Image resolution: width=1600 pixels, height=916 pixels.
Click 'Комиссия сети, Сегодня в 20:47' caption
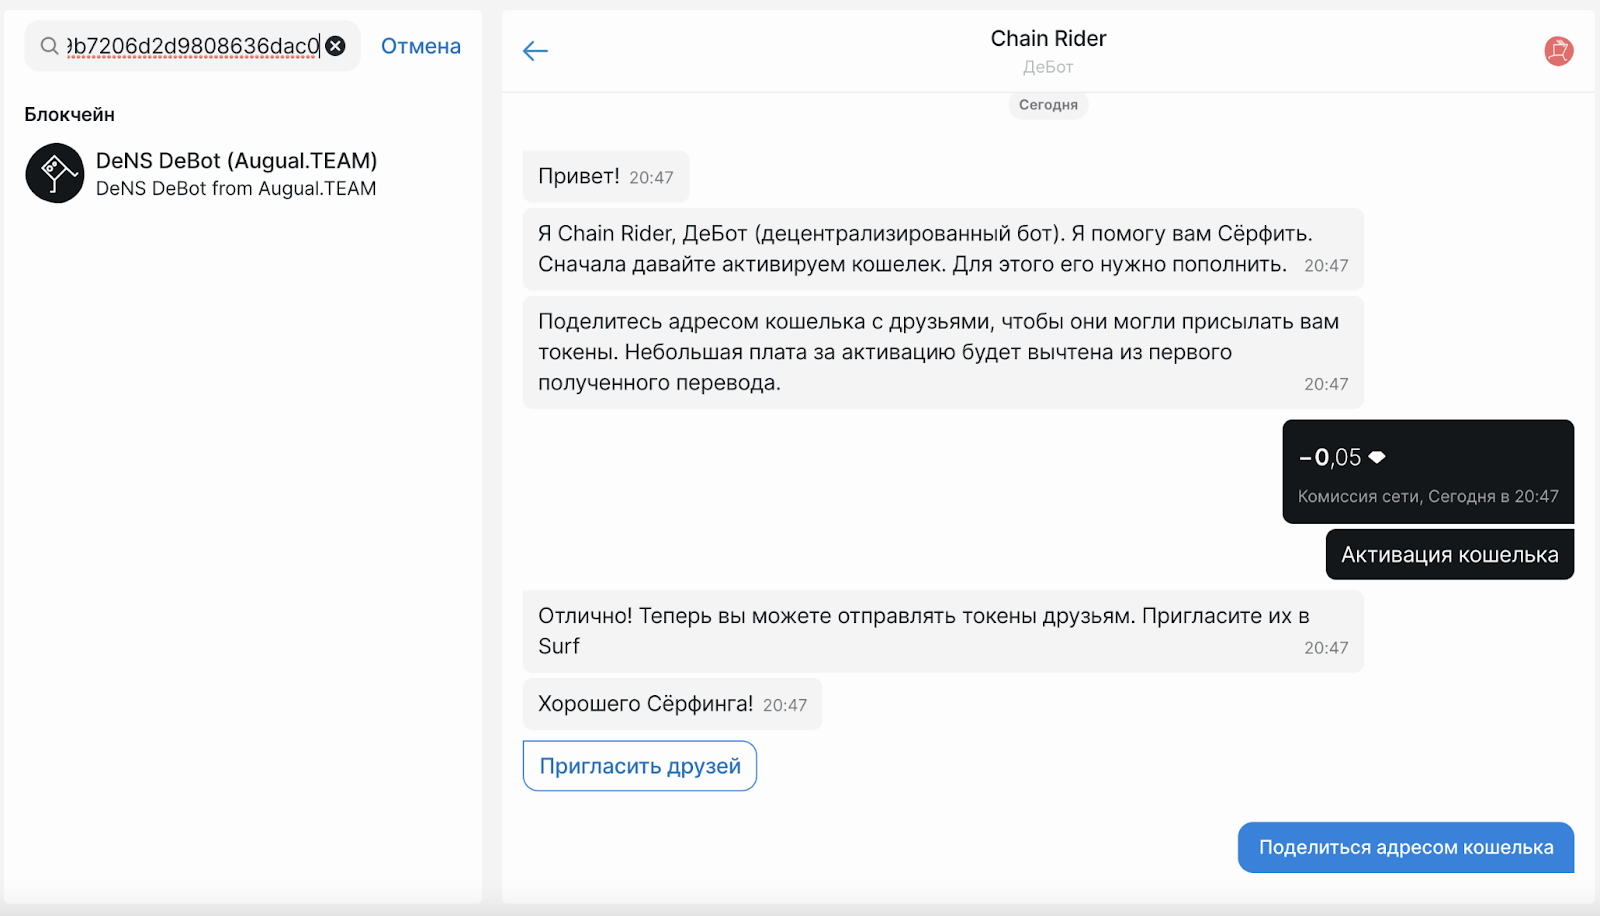pos(1428,497)
